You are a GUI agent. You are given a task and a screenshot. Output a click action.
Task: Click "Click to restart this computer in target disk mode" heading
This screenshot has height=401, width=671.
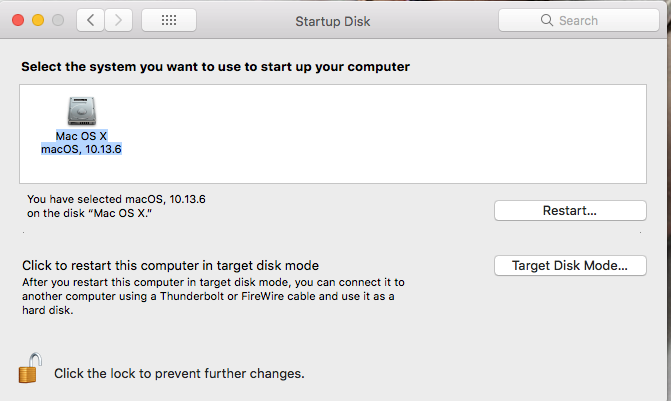click(x=170, y=265)
